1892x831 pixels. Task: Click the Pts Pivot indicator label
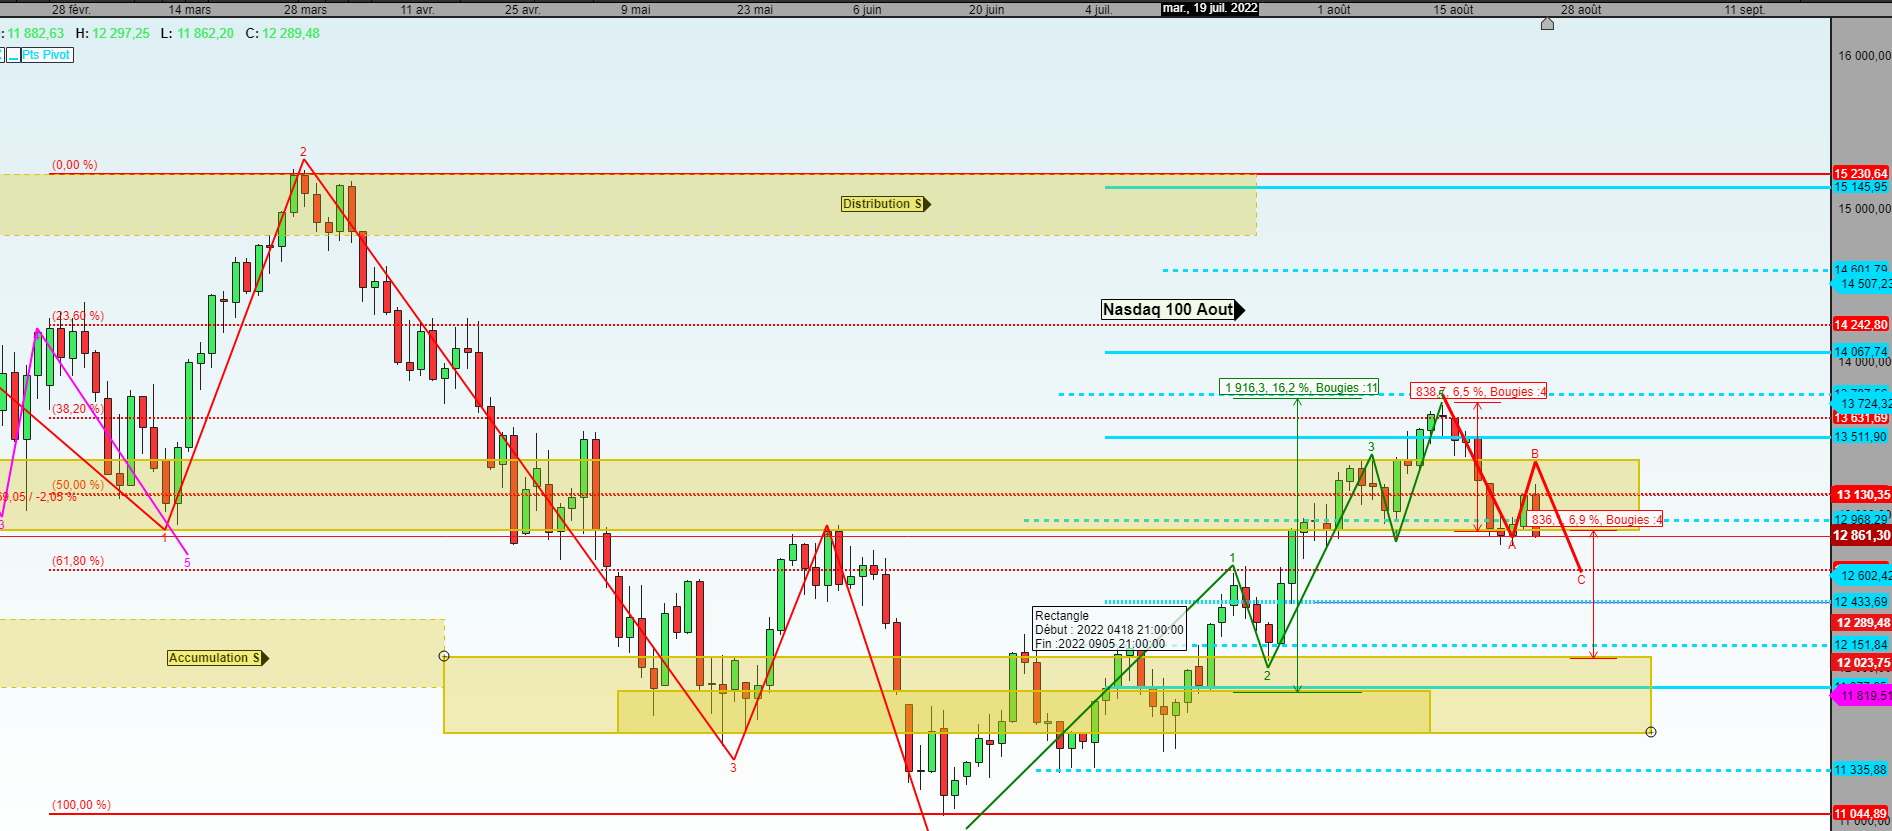click(x=47, y=55)
